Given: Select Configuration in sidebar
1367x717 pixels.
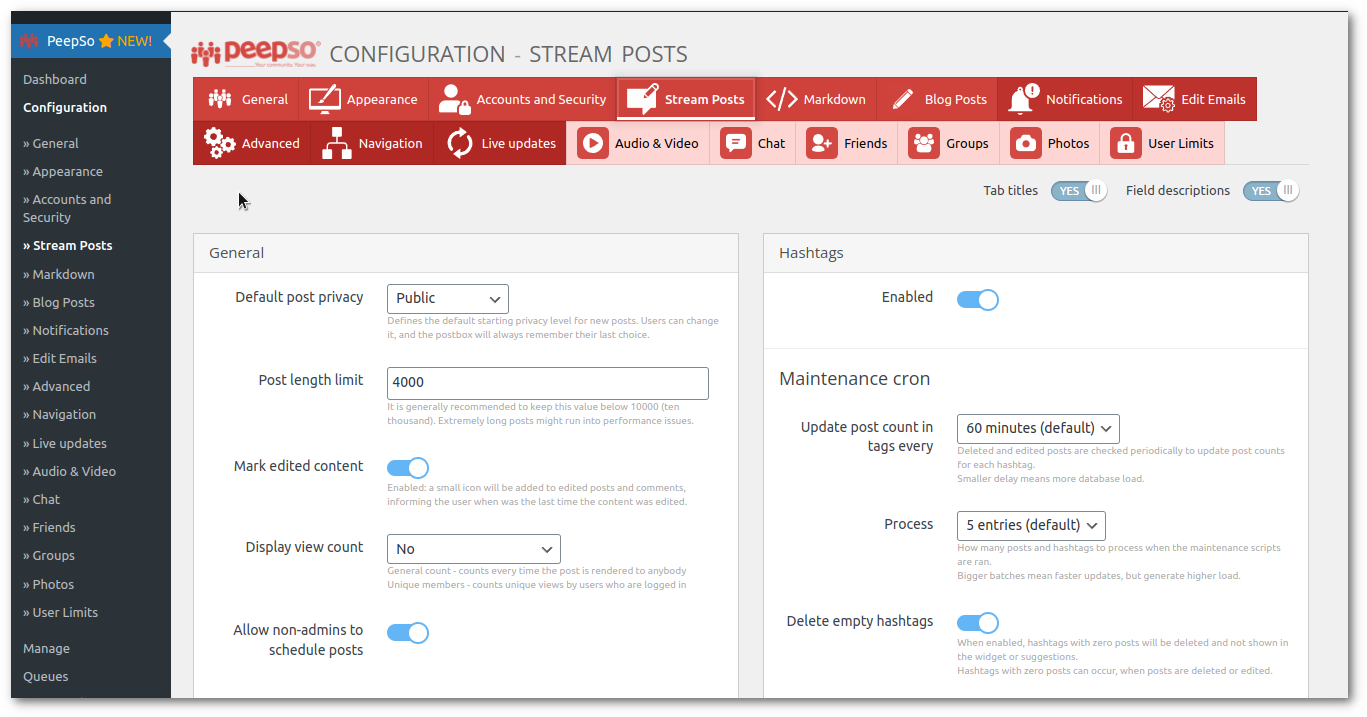Looking at the screenshot, I should pos(65,107).
